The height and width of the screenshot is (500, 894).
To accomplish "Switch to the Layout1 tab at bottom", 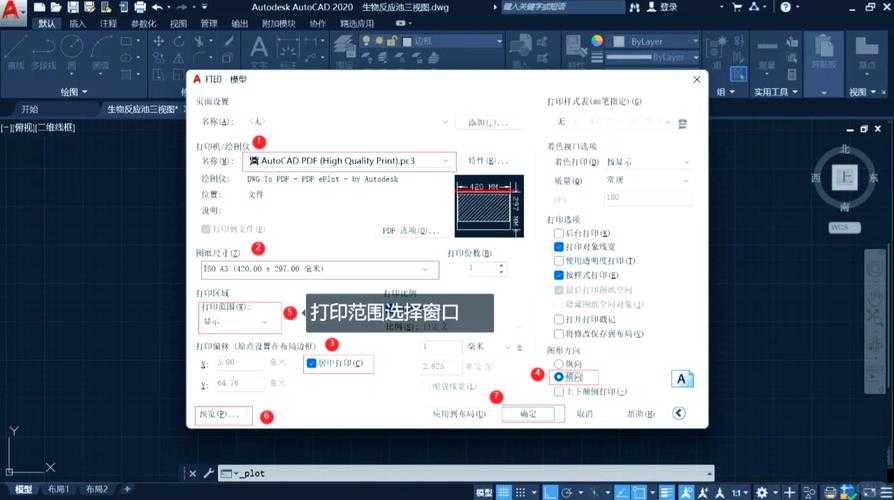I will point(58,489).
